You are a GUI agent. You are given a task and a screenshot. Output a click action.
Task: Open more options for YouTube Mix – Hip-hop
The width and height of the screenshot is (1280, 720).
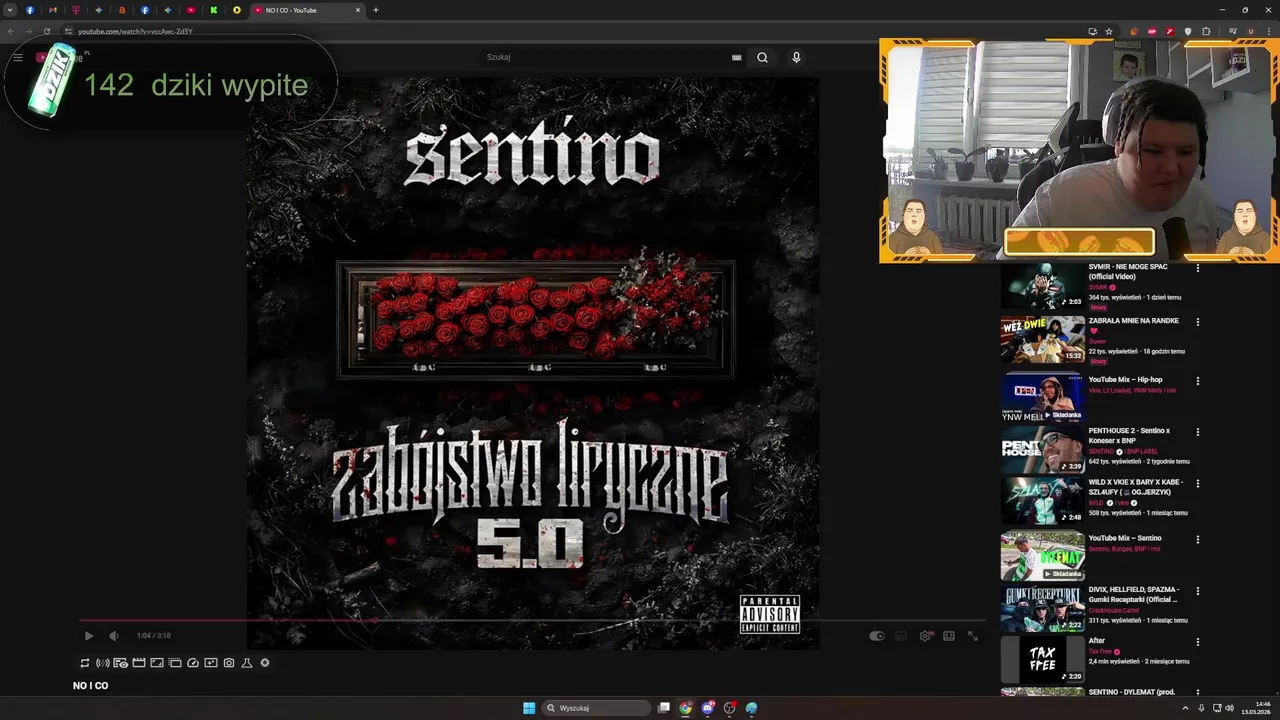1197,381
